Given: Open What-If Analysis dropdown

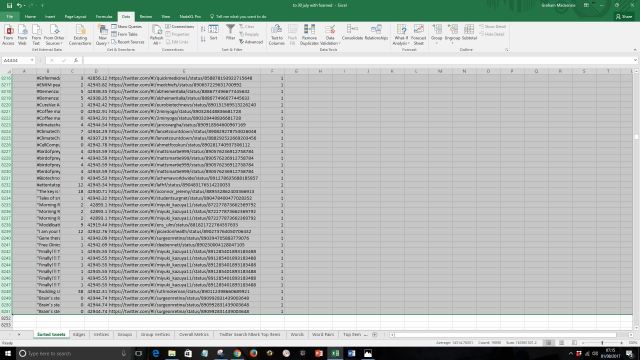Looking at the screenshot, I should [x=401, y=34].
